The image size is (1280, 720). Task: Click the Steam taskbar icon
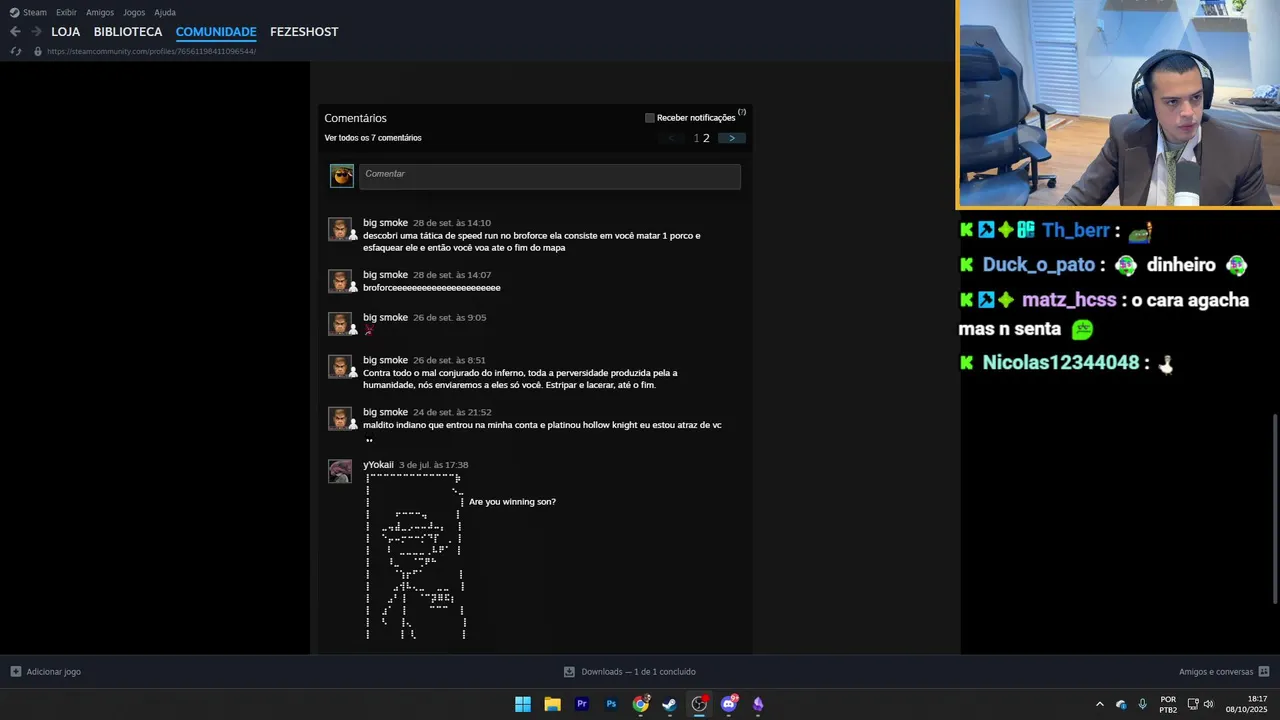(x=670, y=704)
